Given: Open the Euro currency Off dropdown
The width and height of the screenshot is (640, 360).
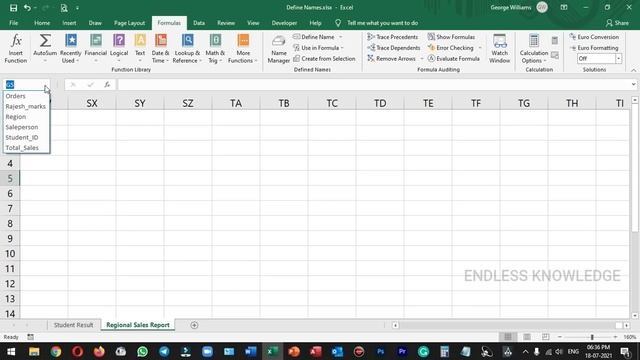Looking at the screenshot, I should tap(618, 59).
